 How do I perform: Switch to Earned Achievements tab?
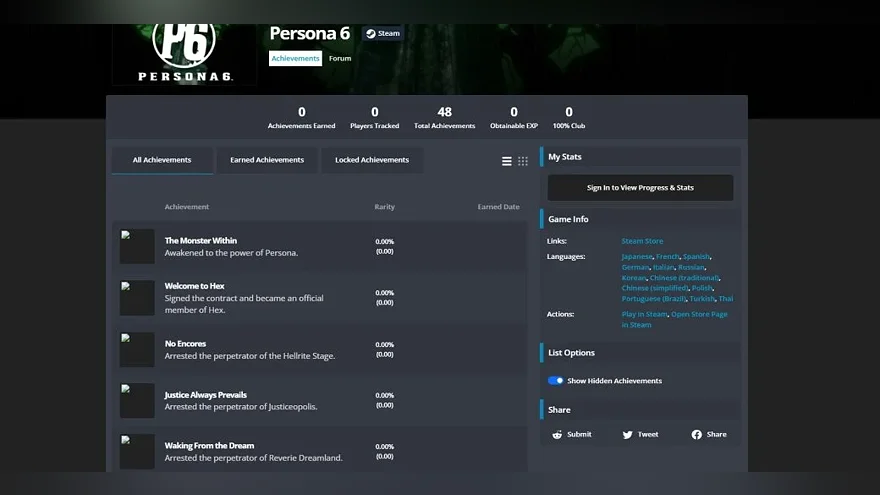point(267,160)
